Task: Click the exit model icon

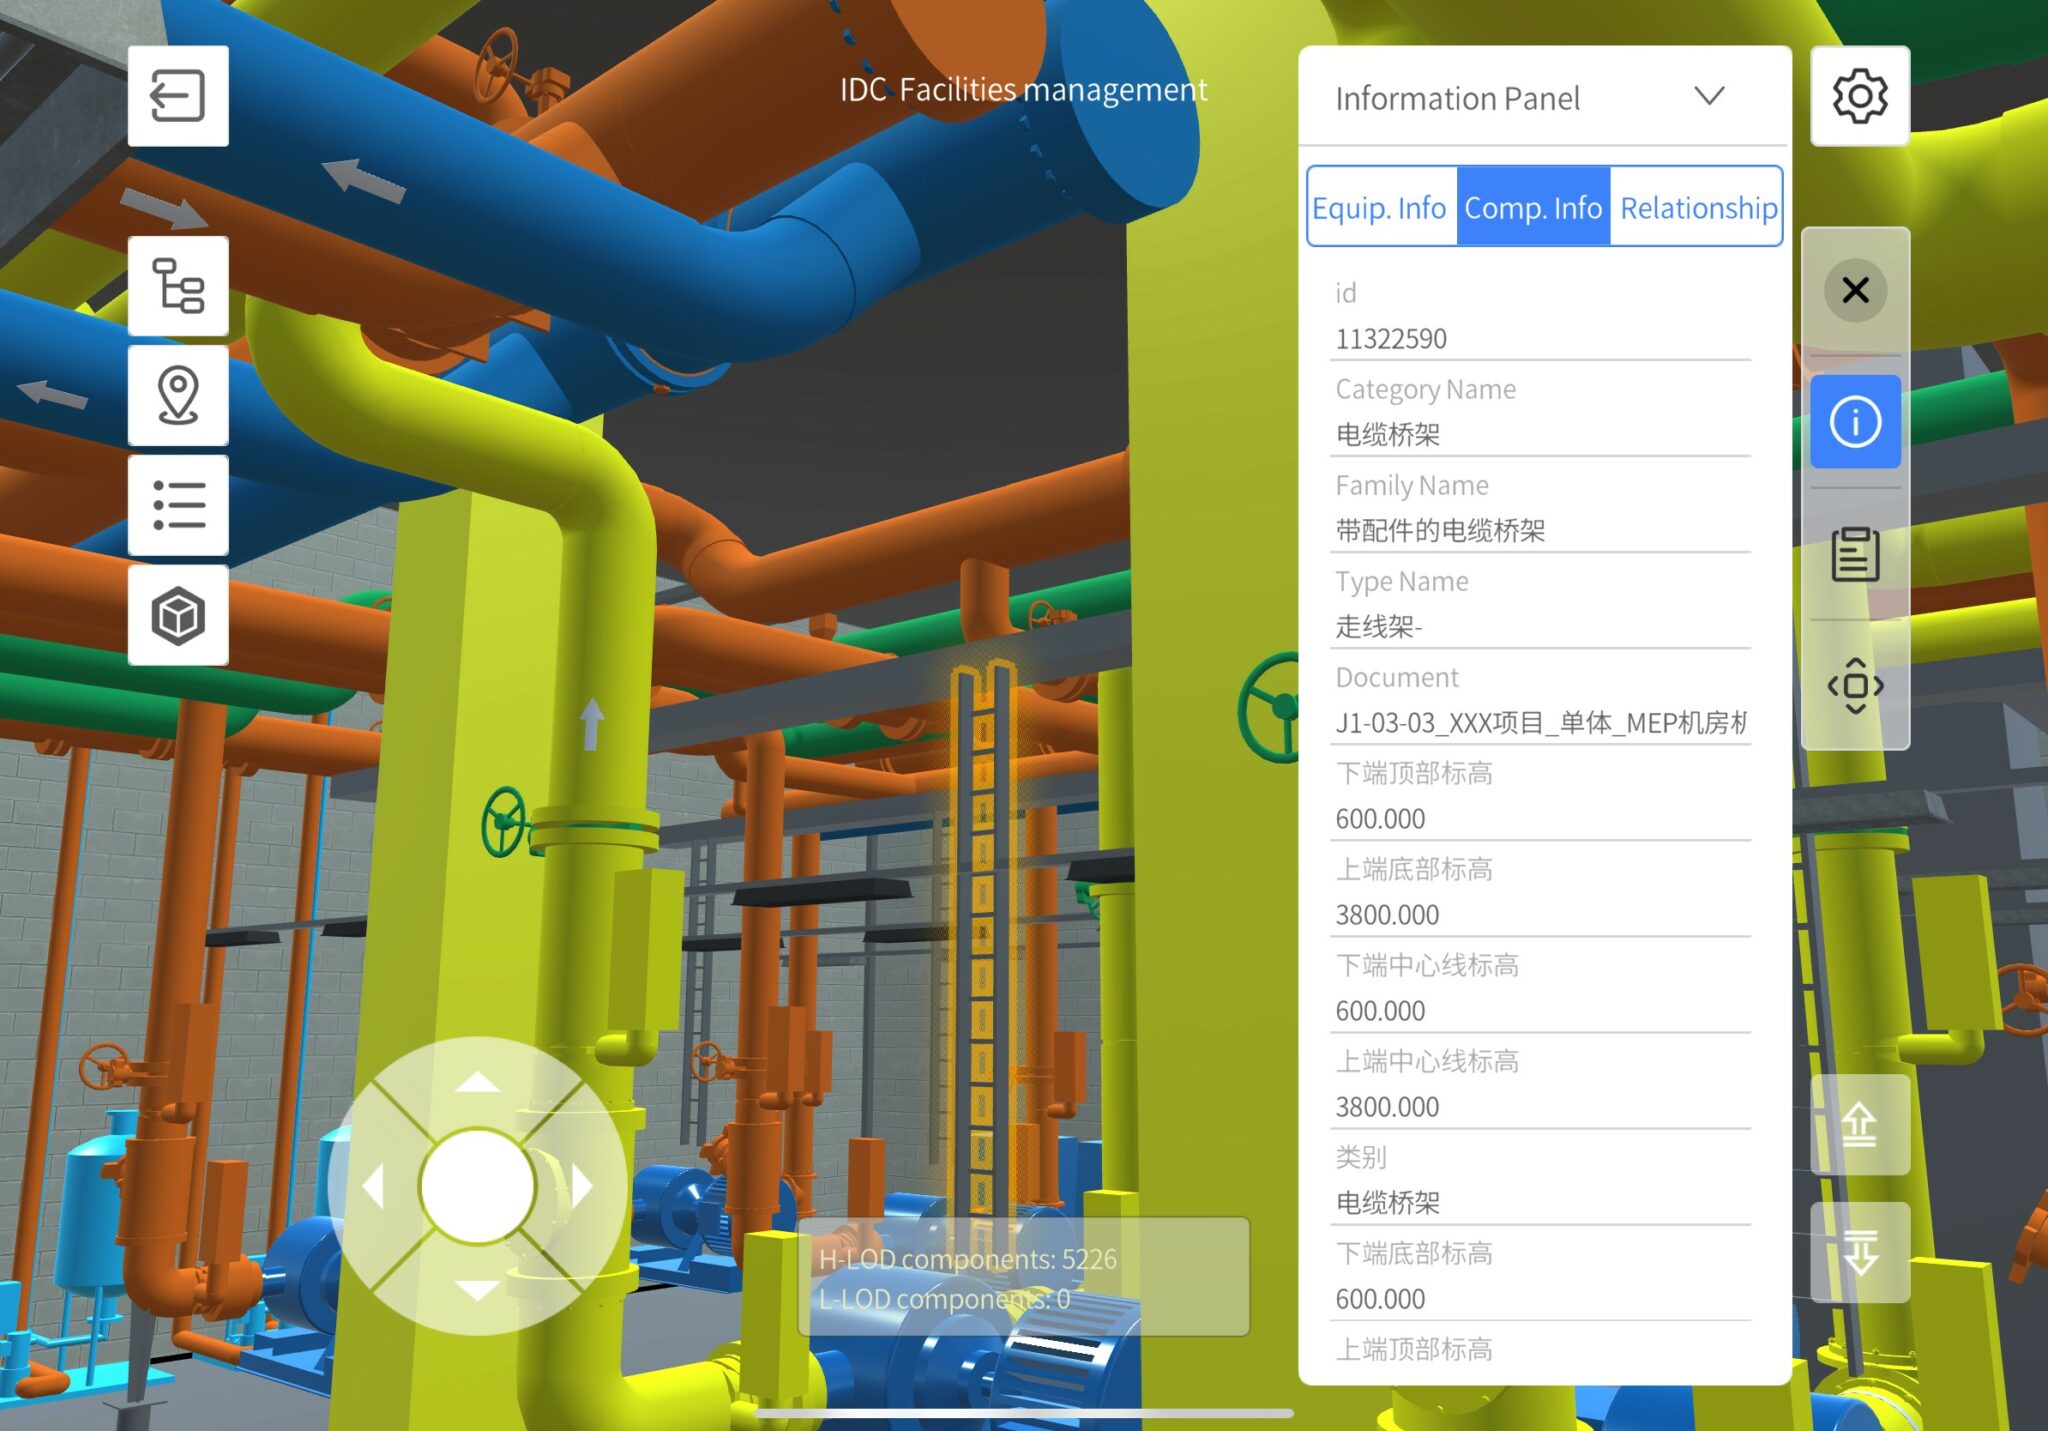Action: (x=178, y=95)
